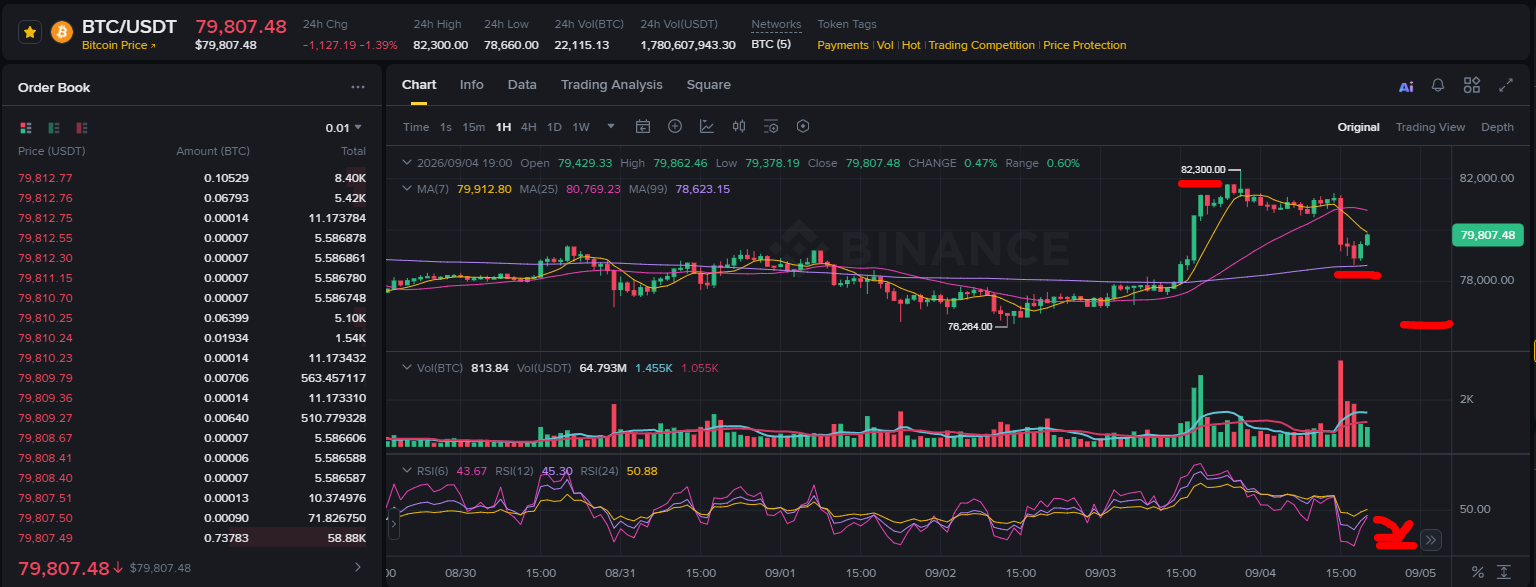Open the Order Book three-dot options menu

coord(358,87)
